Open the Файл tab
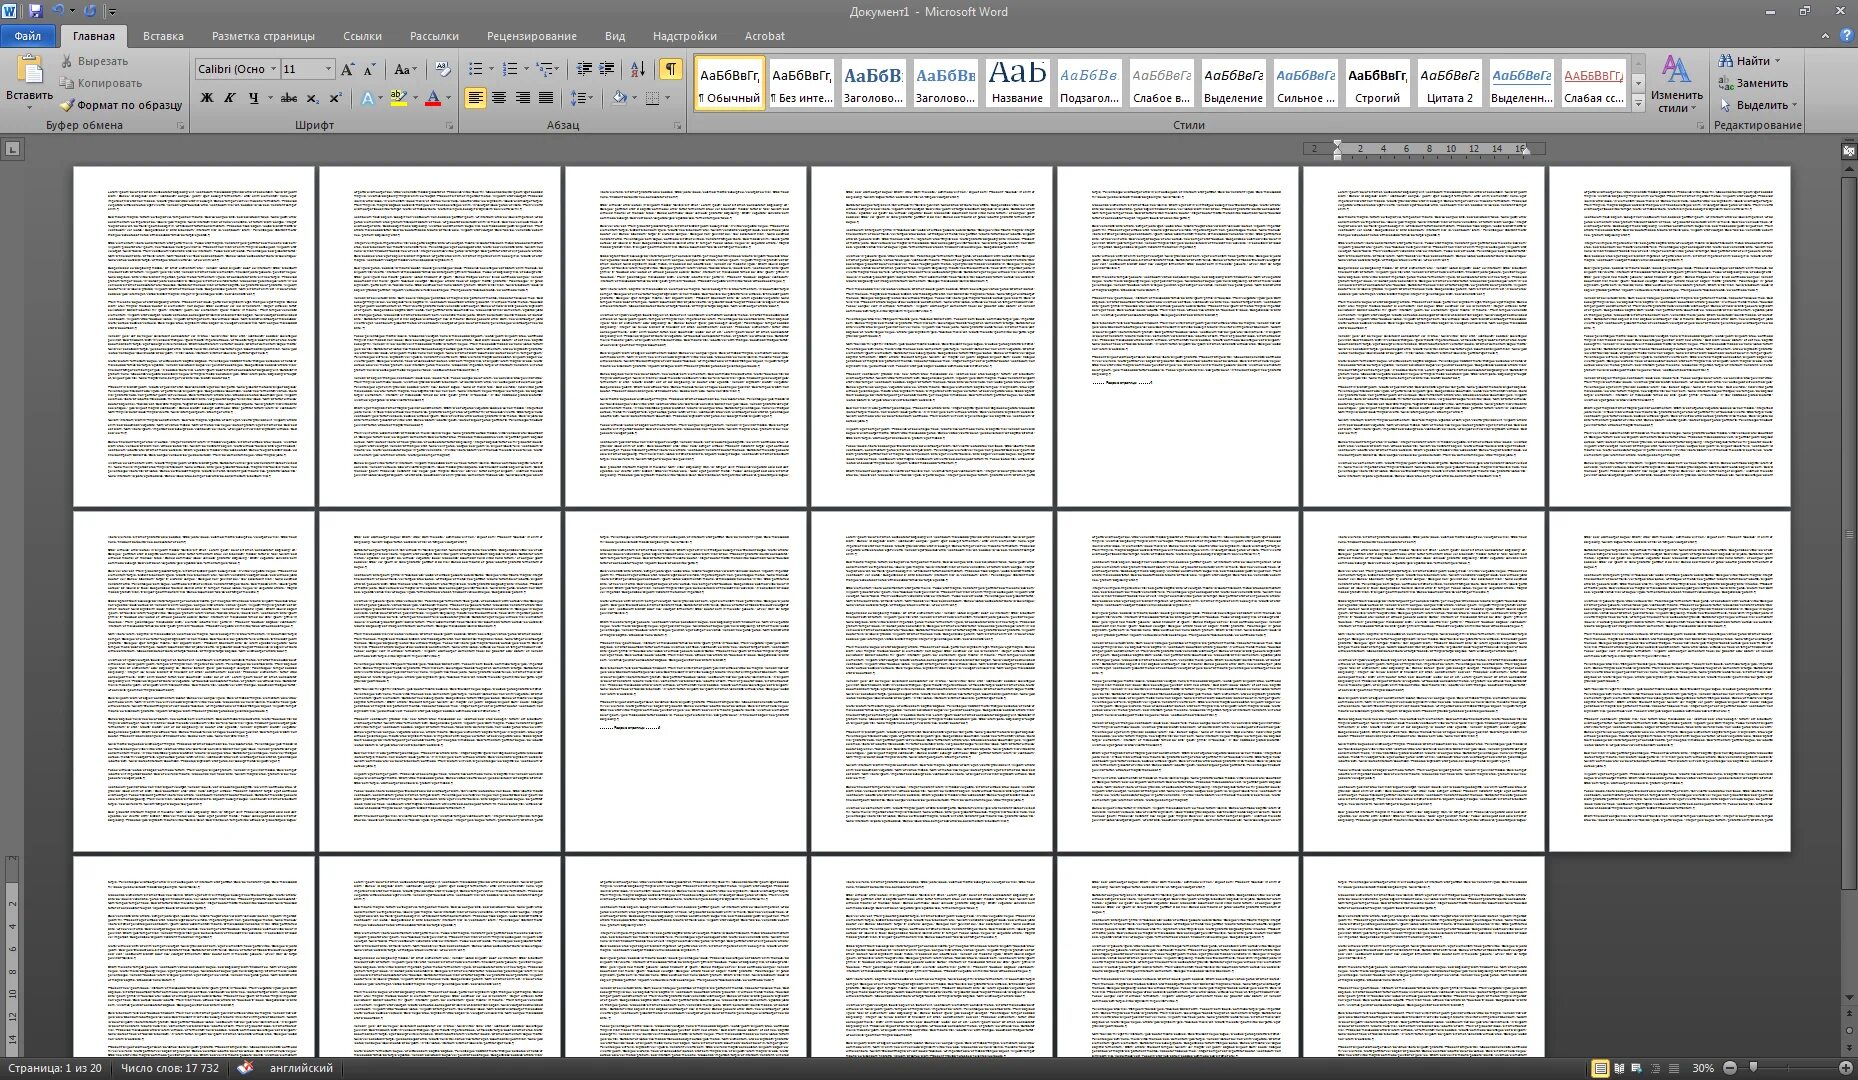Screen dimensions: 1858x1080 [28, 36]
